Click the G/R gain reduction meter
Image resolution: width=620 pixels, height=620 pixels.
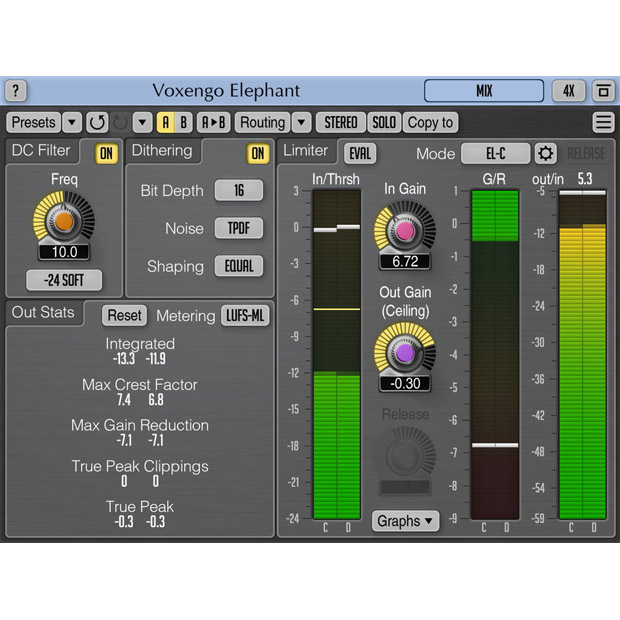pyautogui.click(x=495, y=355)
